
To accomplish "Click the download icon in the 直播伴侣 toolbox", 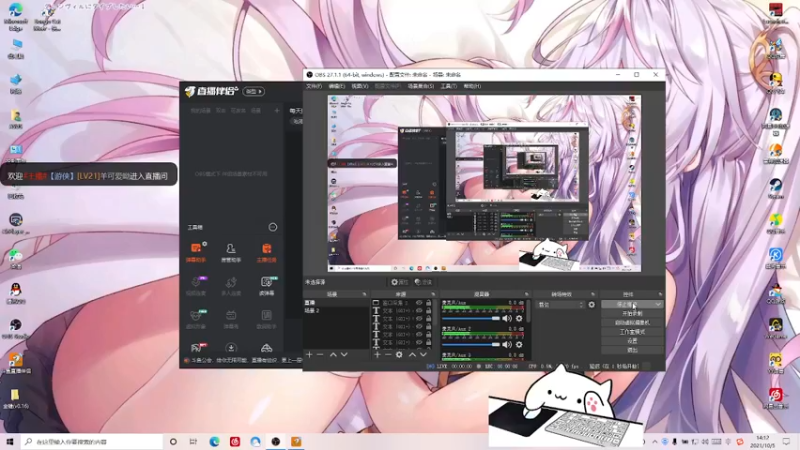I will pos(231,348).
